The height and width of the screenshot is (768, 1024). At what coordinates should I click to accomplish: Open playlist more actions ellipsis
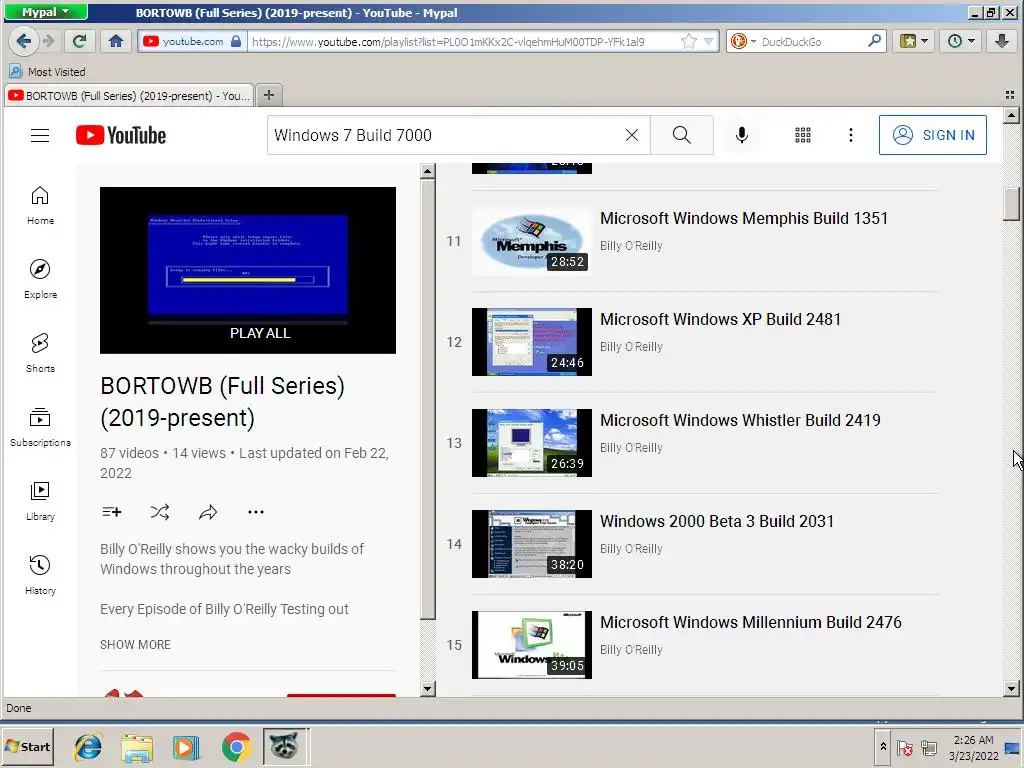coord(255,512)
